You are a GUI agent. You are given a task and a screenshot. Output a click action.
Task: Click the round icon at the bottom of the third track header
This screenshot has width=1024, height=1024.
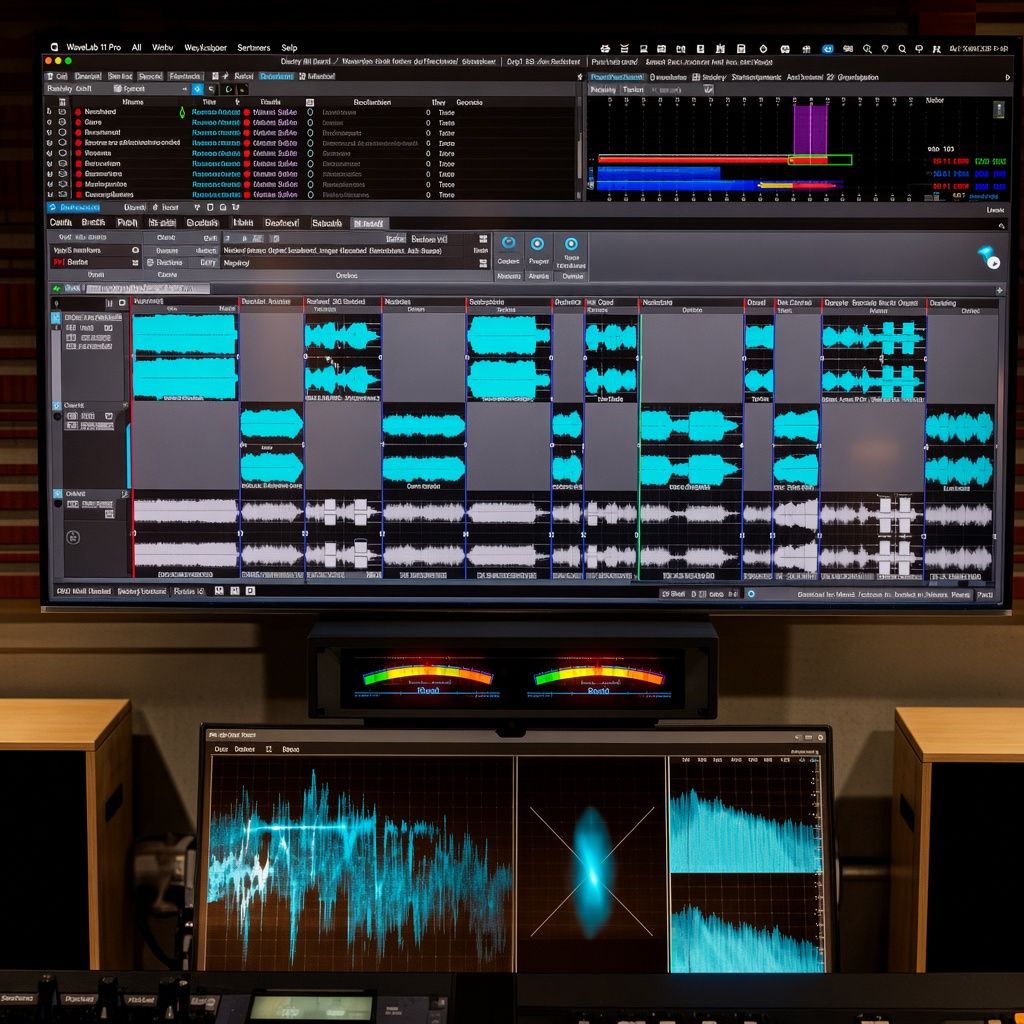point(73,537)
